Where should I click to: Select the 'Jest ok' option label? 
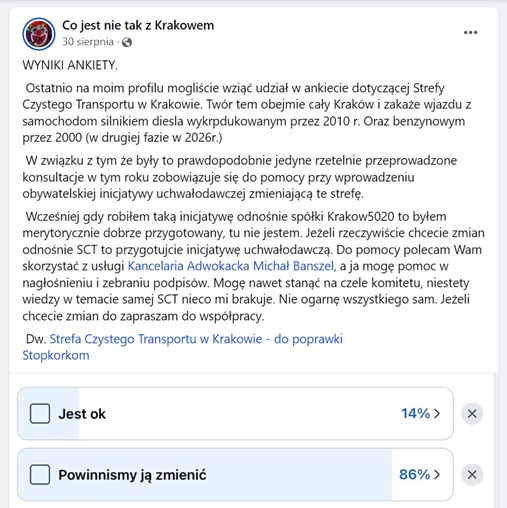tap(82, 414)
